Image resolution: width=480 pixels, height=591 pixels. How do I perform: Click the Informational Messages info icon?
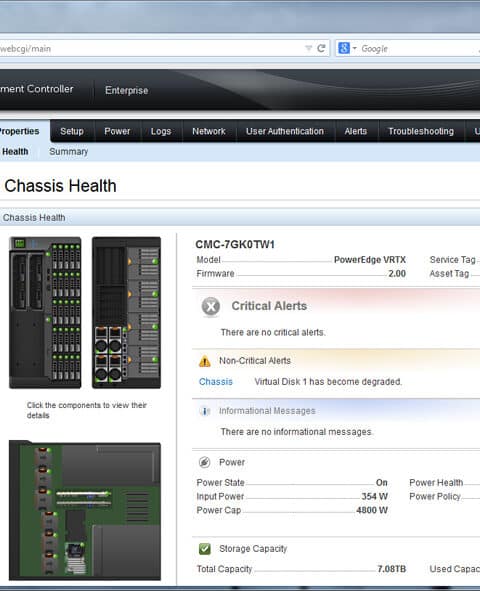(x=205, y=411)
